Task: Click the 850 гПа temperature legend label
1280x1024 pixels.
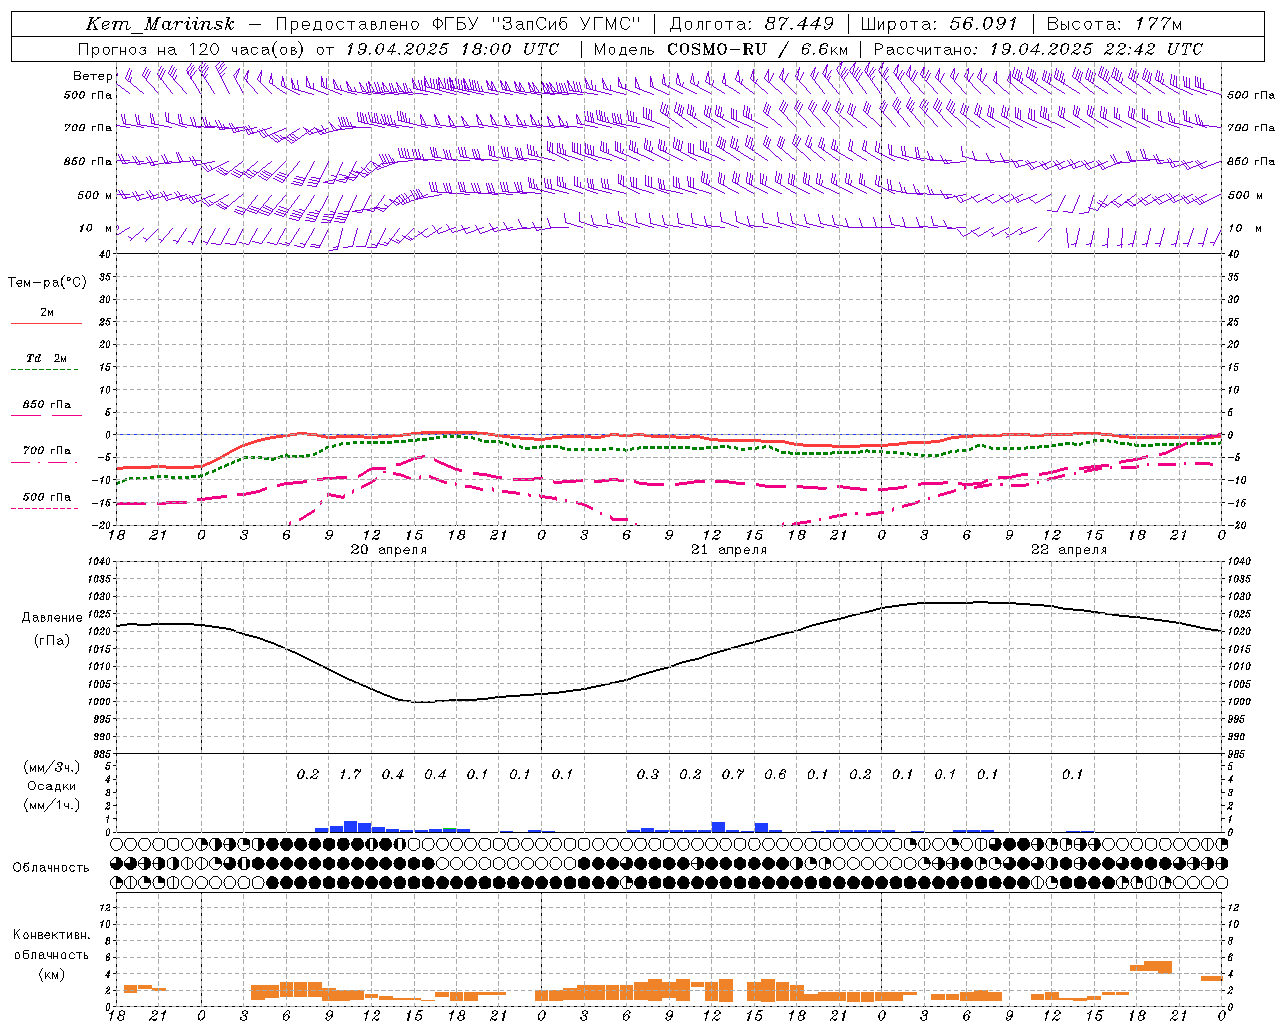Action: tap(47, 404)
